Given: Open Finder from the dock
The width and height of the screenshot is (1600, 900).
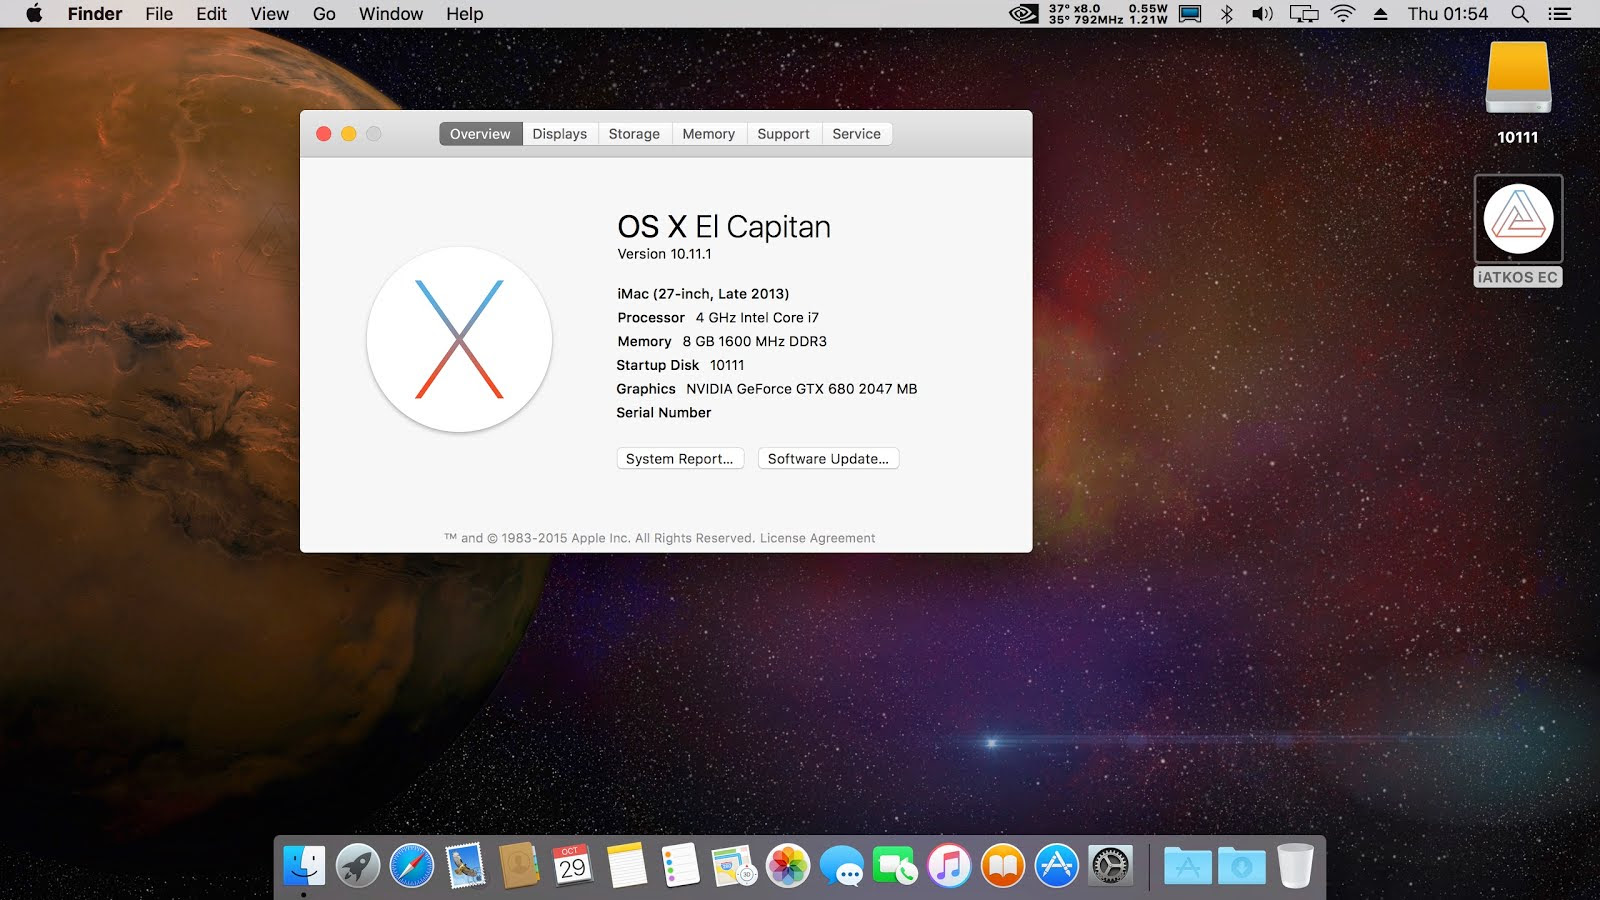Looking at the screenshot, I should point(304,866).
